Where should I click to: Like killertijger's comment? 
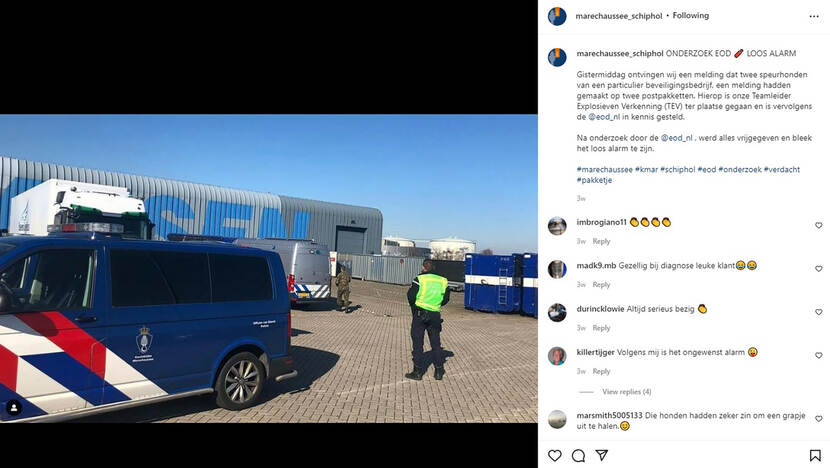(x=818, y=355)
